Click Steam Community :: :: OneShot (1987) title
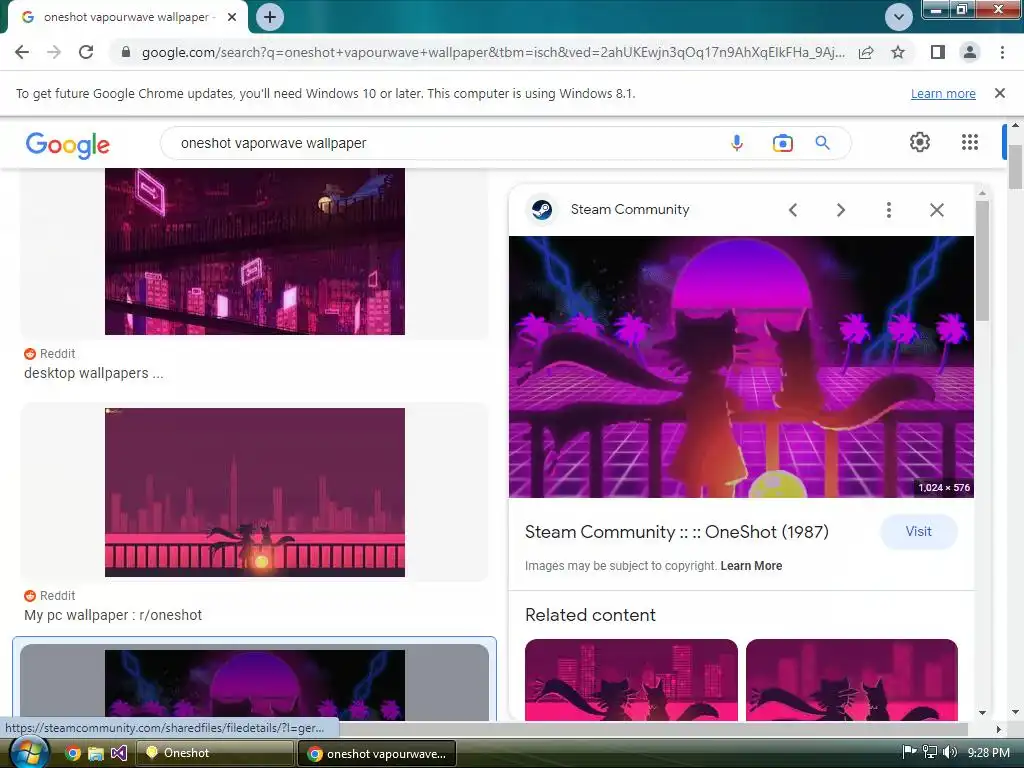 (677, 532)
